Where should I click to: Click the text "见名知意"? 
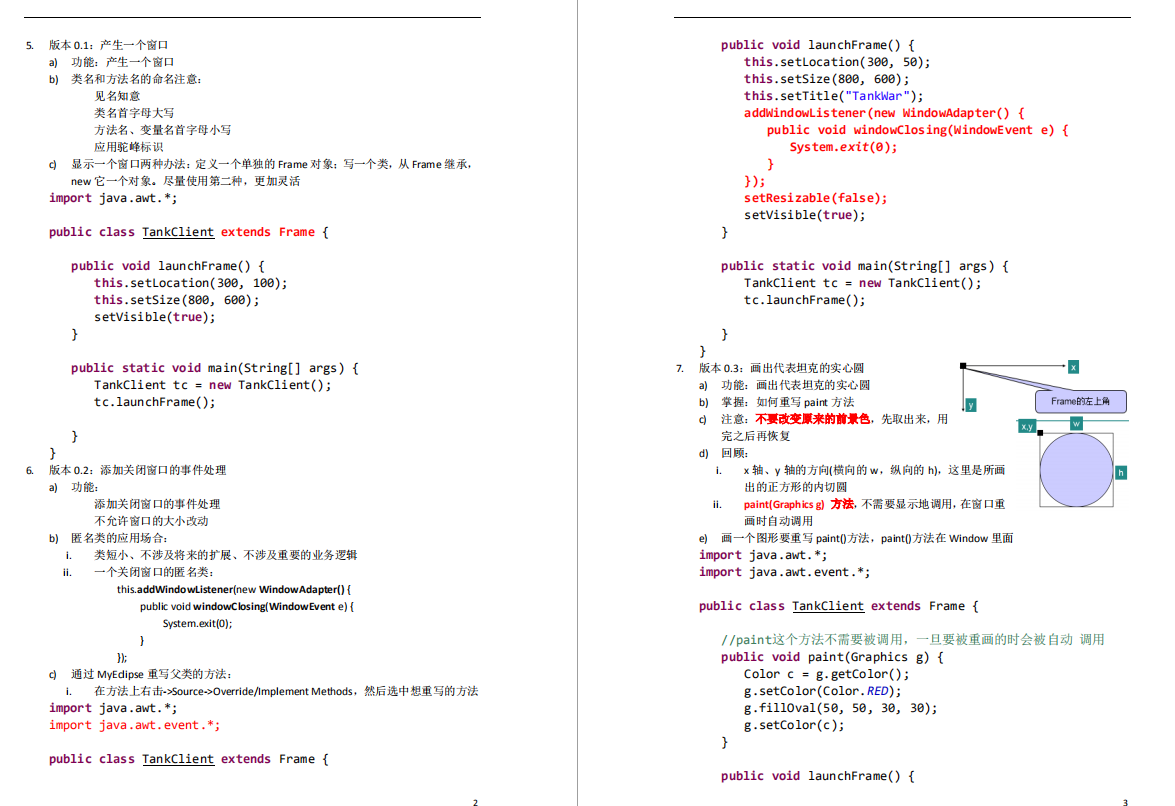pos(117,96)
